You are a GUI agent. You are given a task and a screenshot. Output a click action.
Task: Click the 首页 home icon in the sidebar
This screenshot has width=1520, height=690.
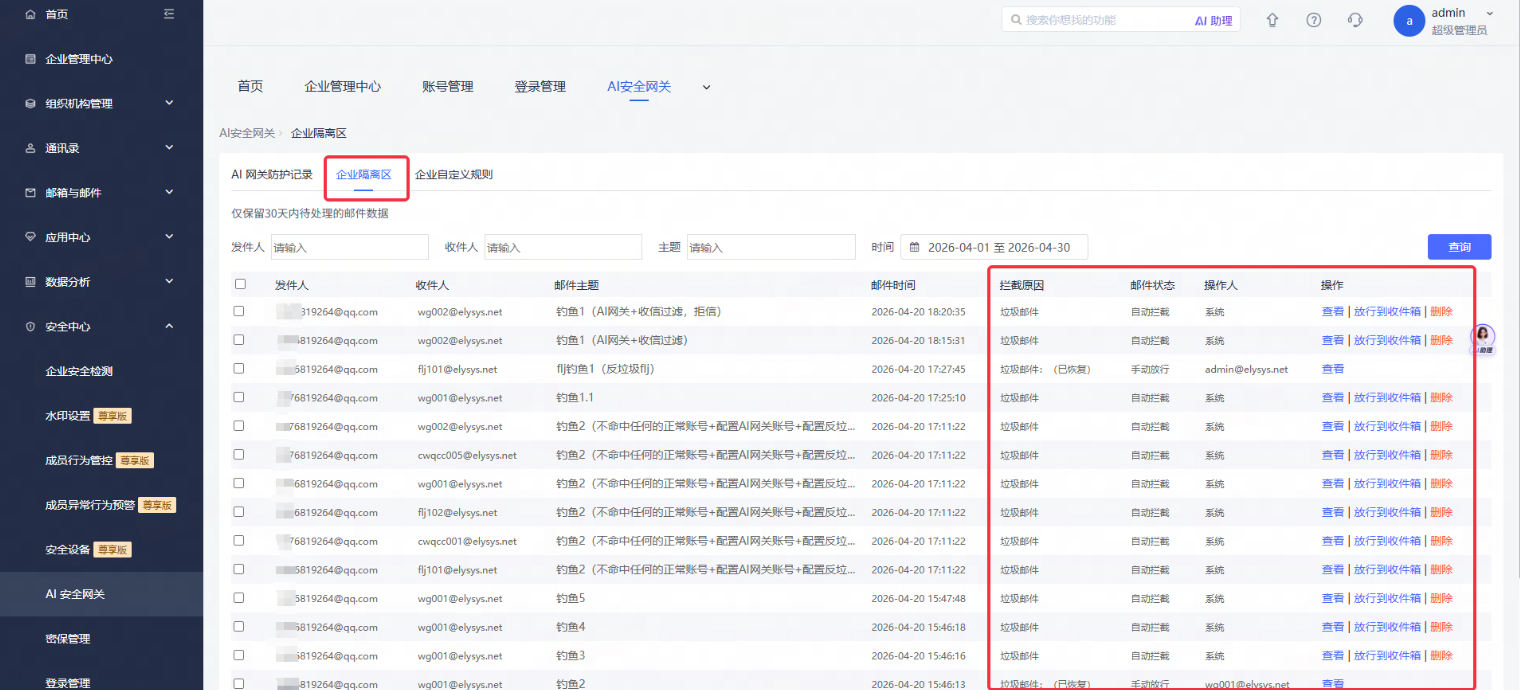30,15
